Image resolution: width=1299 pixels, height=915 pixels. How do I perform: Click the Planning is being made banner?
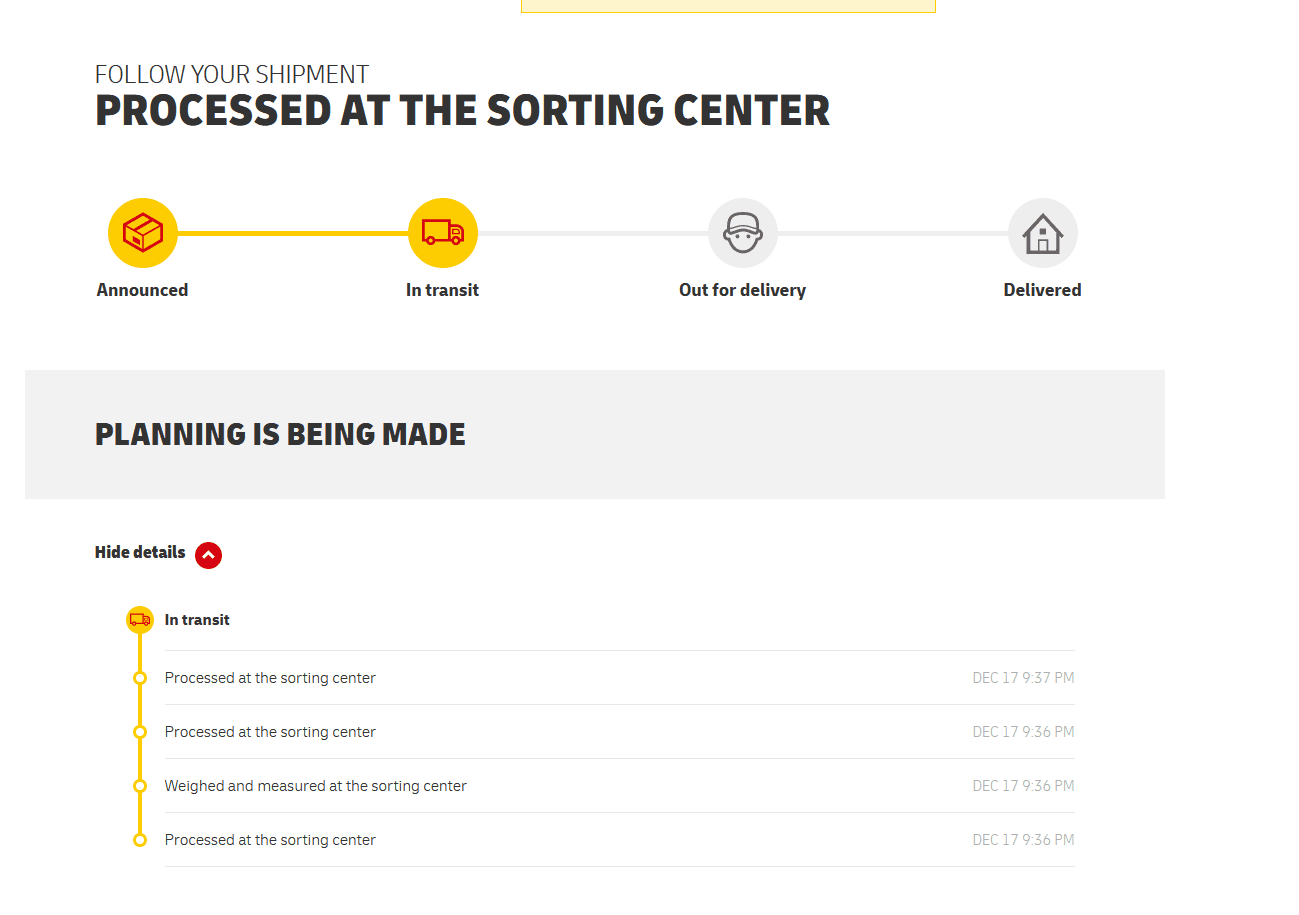(595, 434)
